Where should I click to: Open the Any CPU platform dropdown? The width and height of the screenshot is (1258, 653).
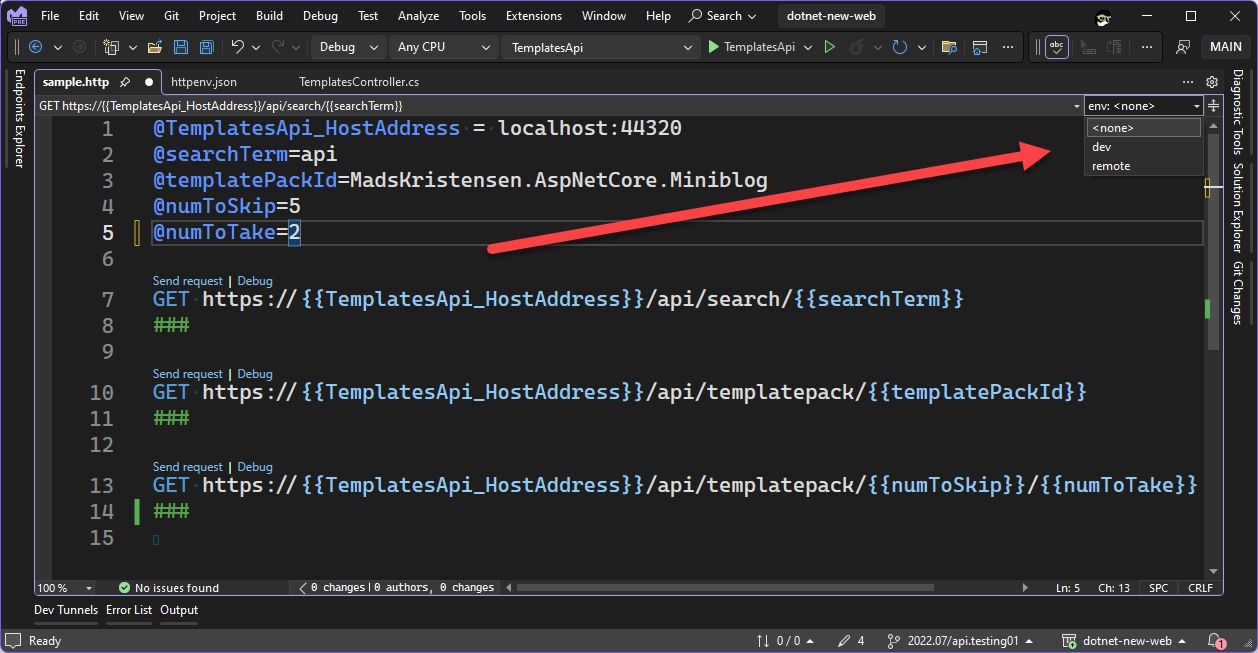(x=442, y=47)
